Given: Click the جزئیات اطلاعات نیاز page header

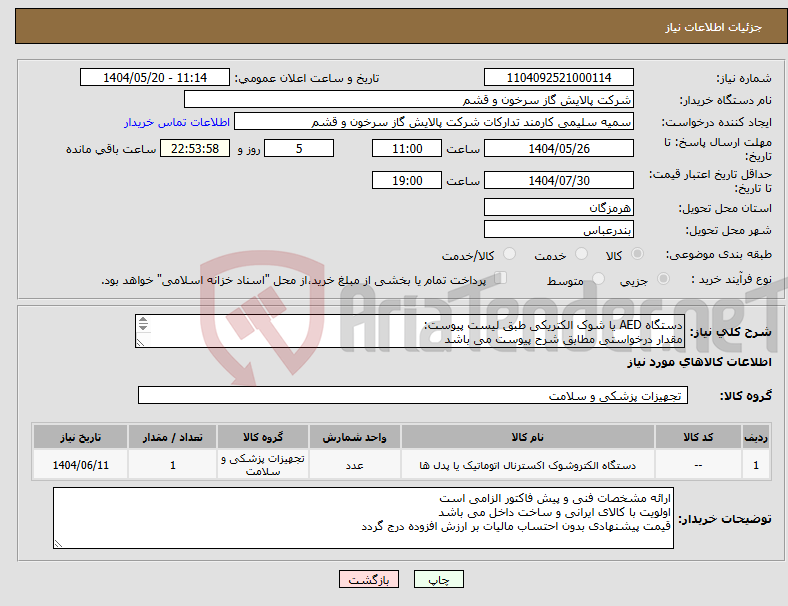Looking at the screenshot, I should pos(714,27).
